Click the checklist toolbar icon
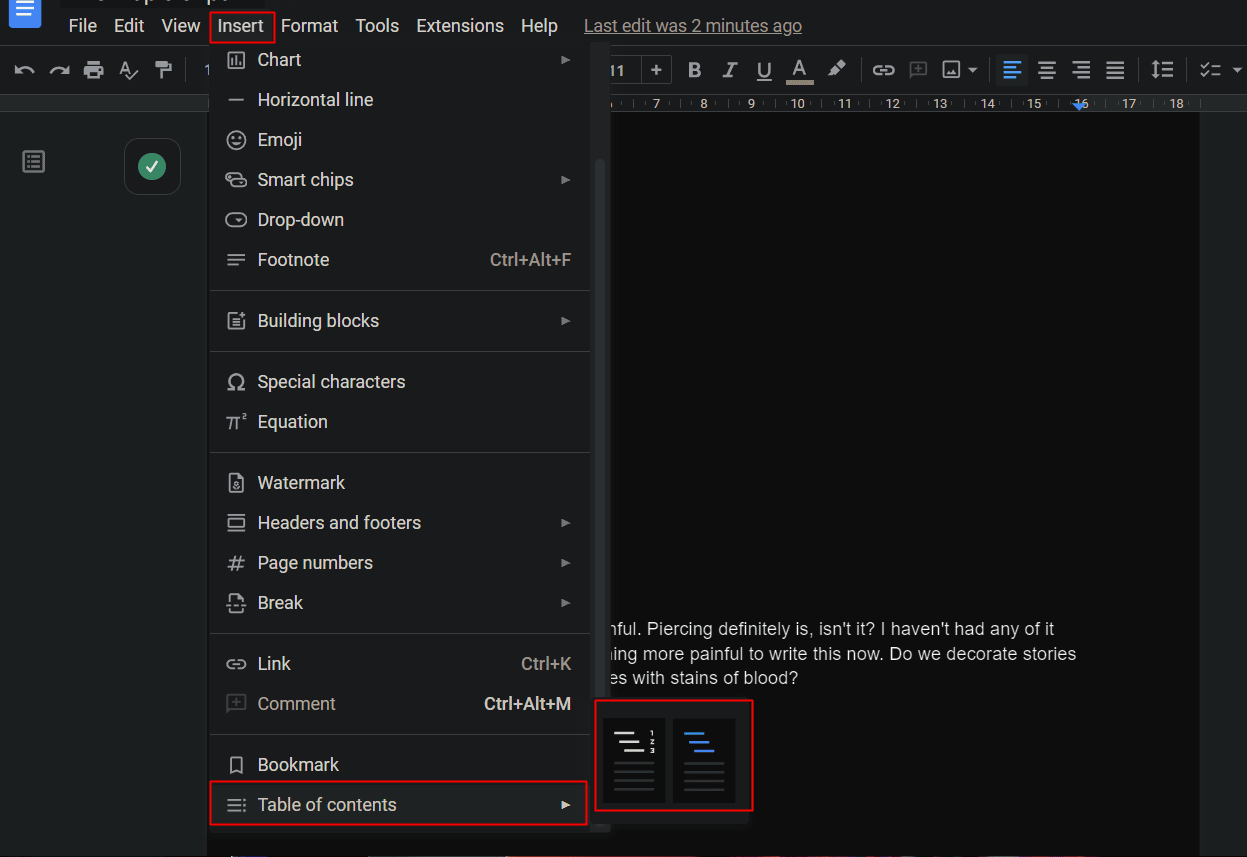Image resolution: width=1247 pixels, height=857 pixels. pyautogui.click(x=1210, y=70)
